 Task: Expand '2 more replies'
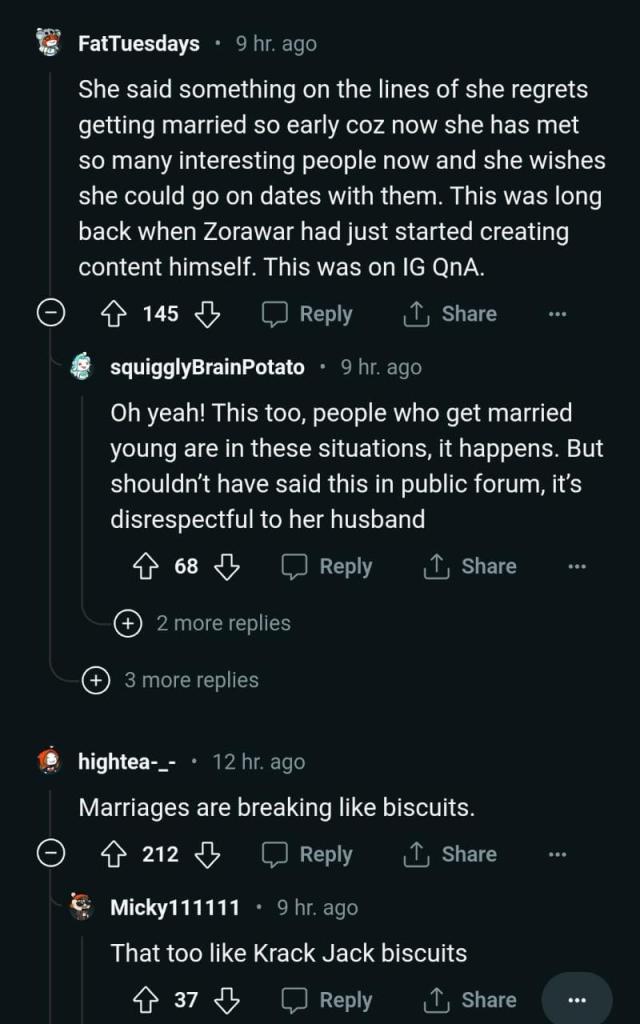click(127, 623)
